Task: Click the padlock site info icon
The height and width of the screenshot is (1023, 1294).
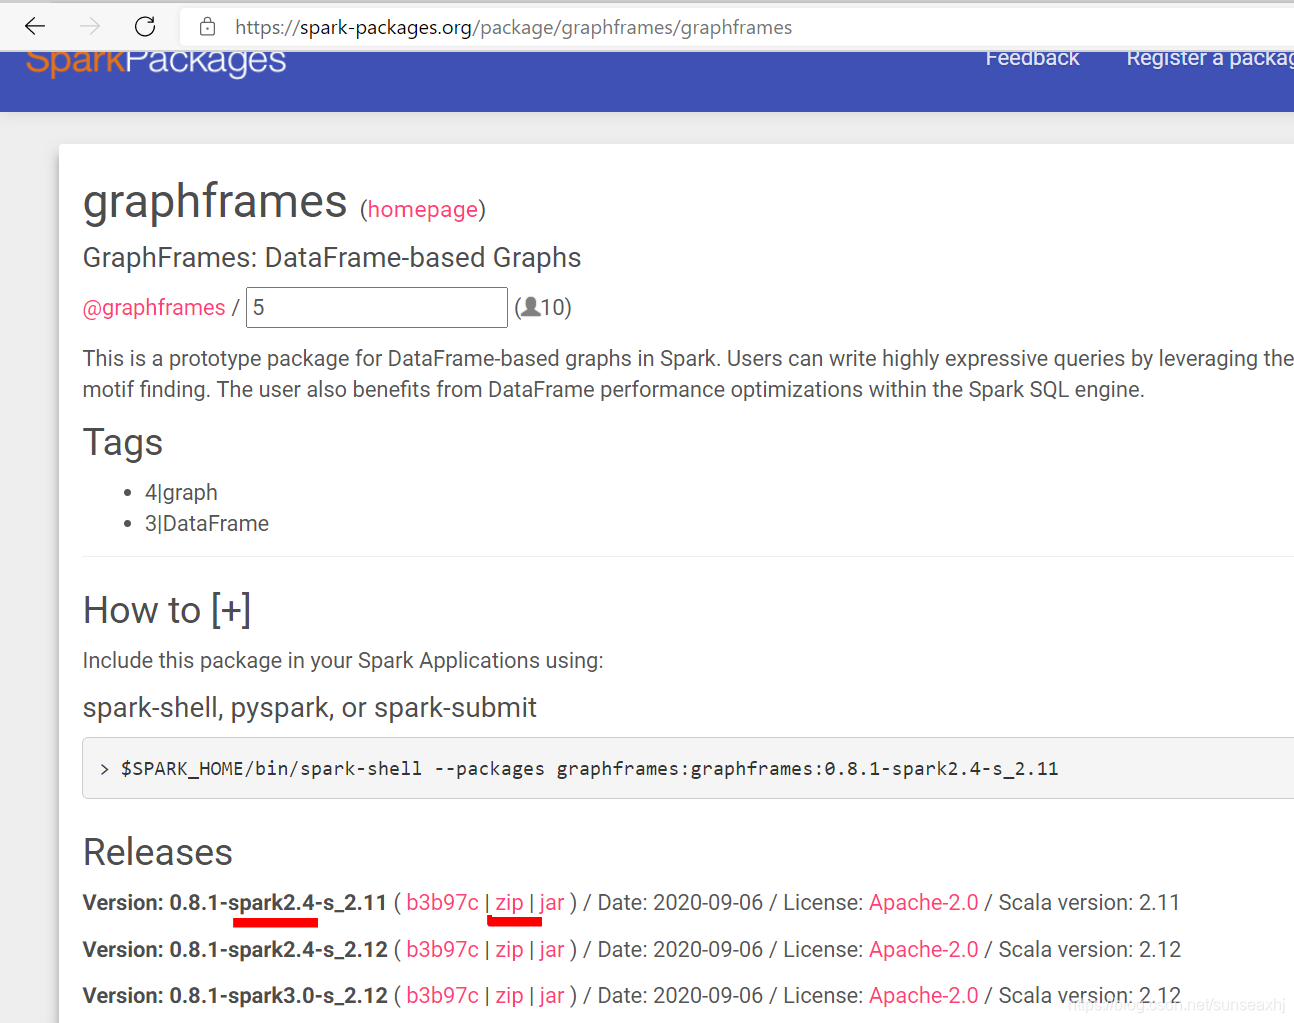Action: tap(208, 27)
